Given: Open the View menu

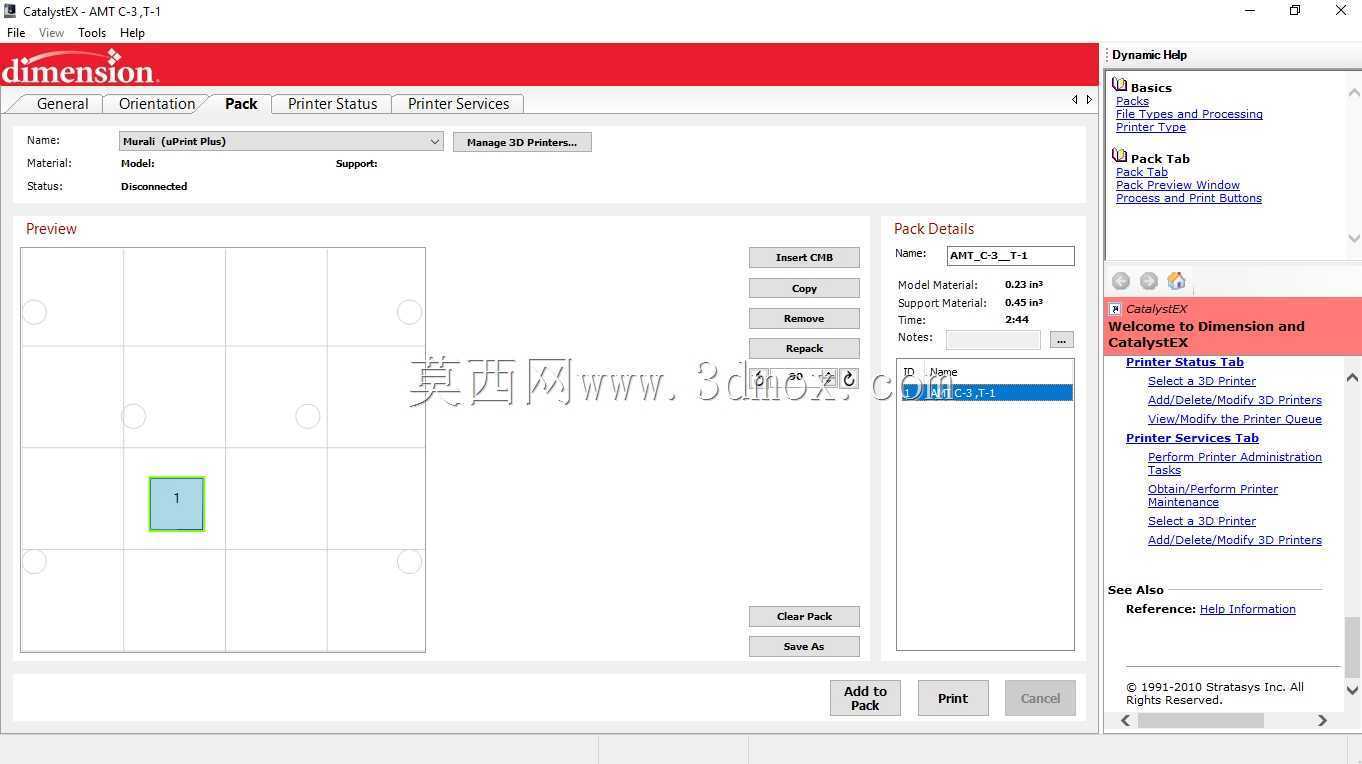Looking at the screenshot, I should pos(51,33).
